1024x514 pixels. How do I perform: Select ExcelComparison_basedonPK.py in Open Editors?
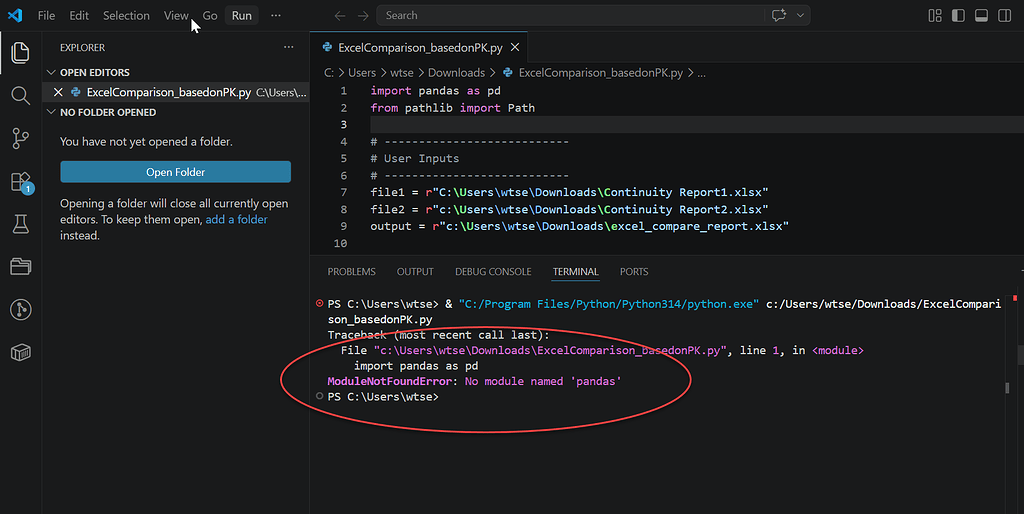click(176, 92)
